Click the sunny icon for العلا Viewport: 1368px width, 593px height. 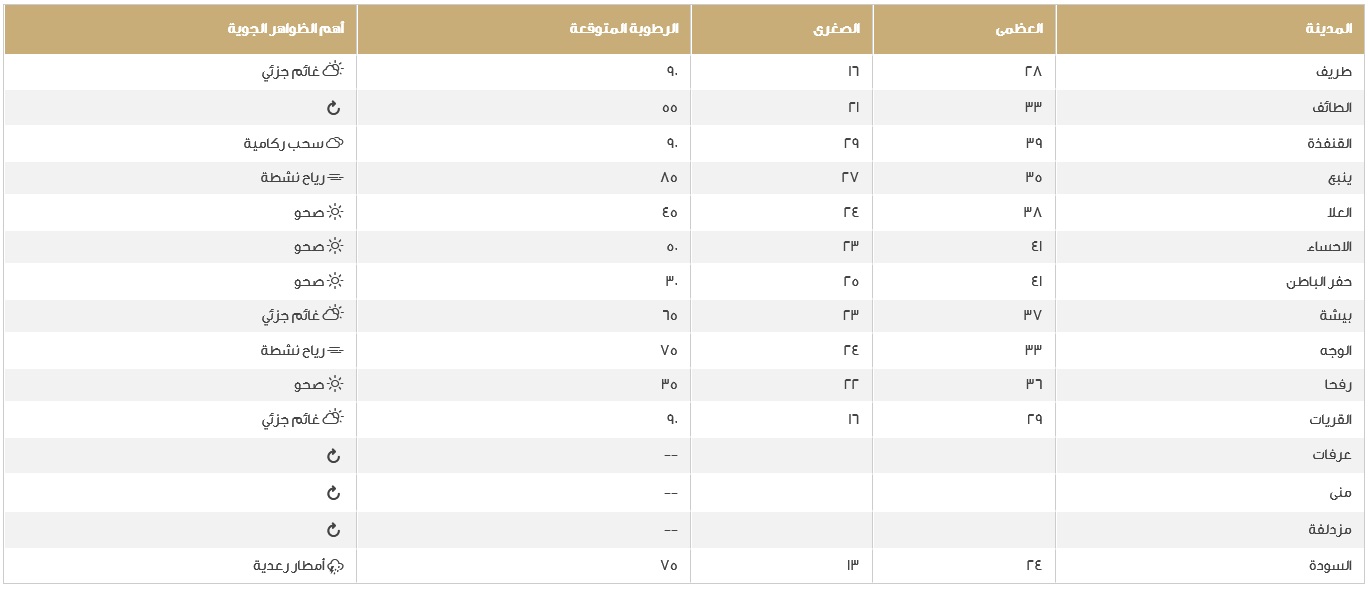tap(335, 212)
